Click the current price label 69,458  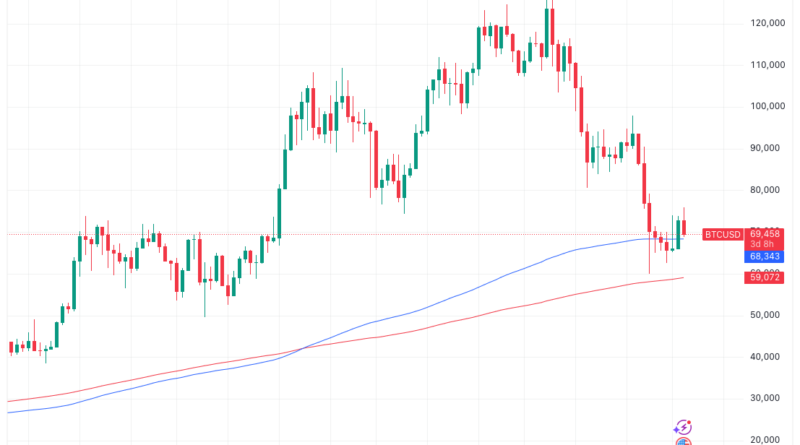coord(765,233)
